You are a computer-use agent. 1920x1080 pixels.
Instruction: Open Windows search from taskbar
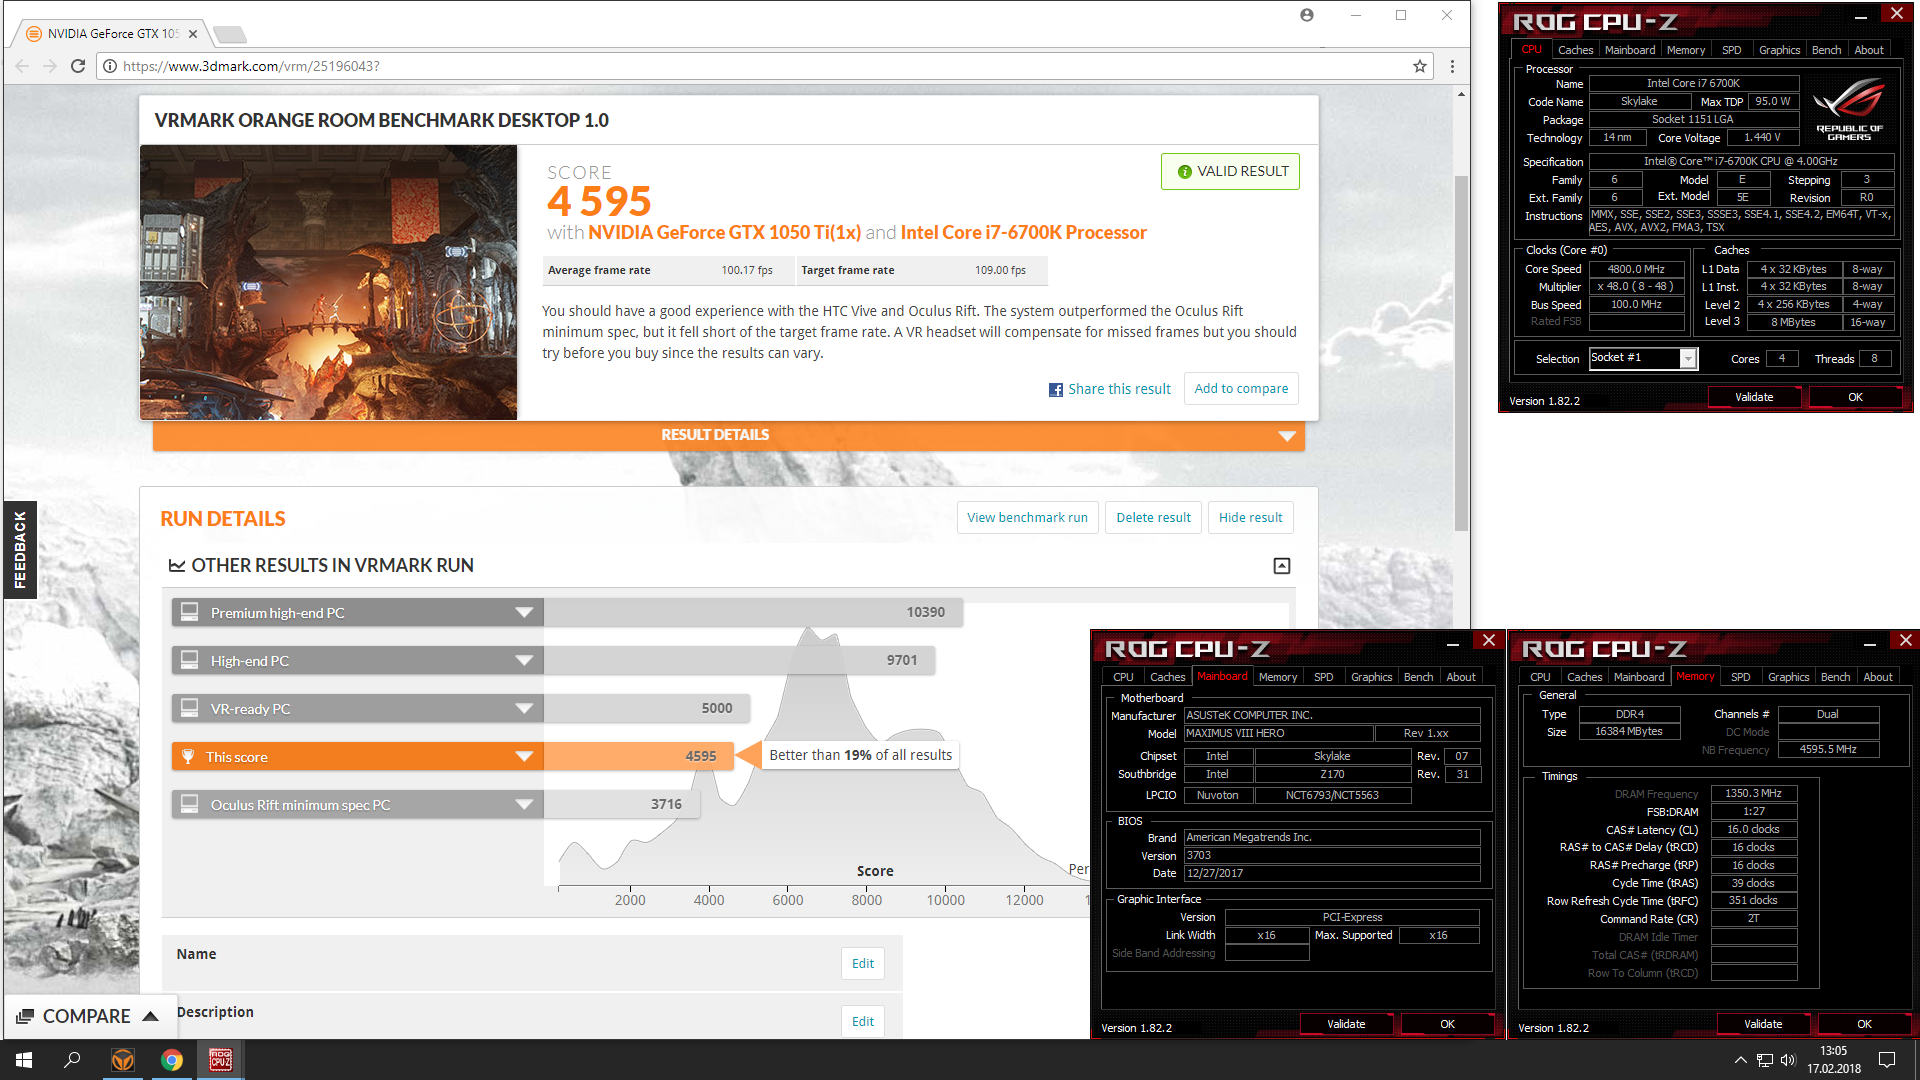click(72, 1060)
